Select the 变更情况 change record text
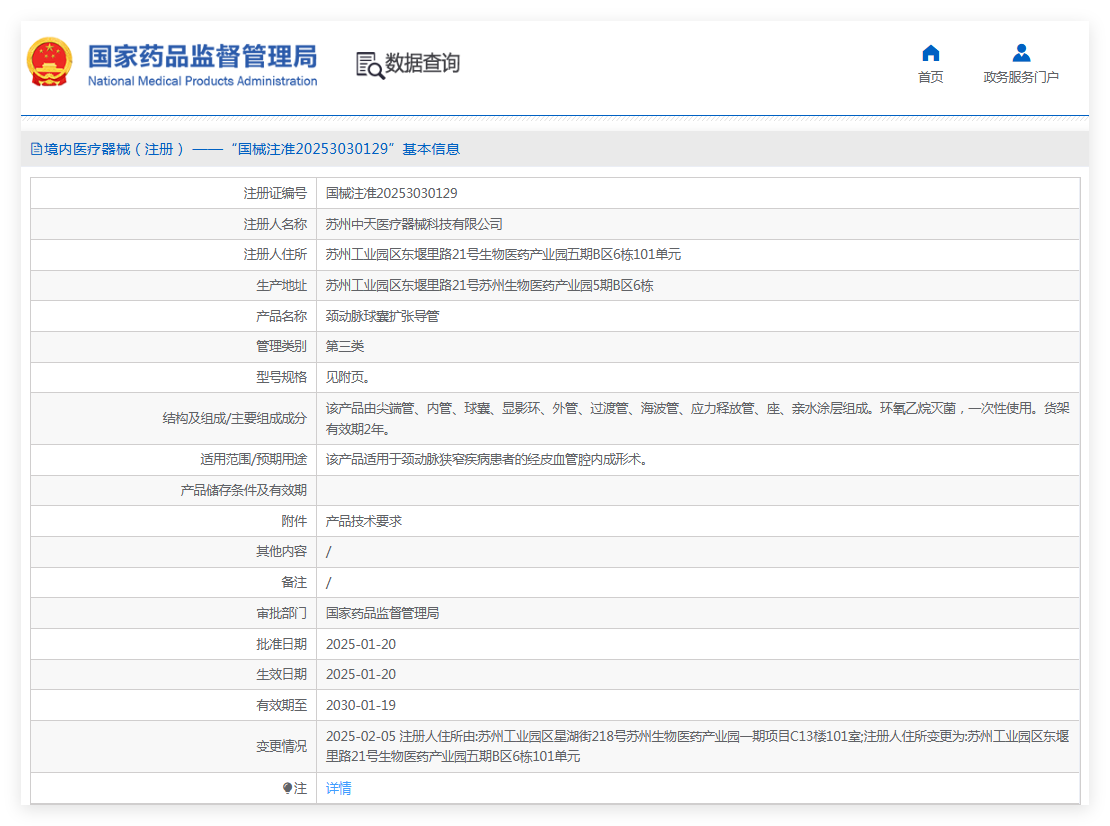Image resolution: width=1110 pixels, height=826 pixels. click(697, 746)
